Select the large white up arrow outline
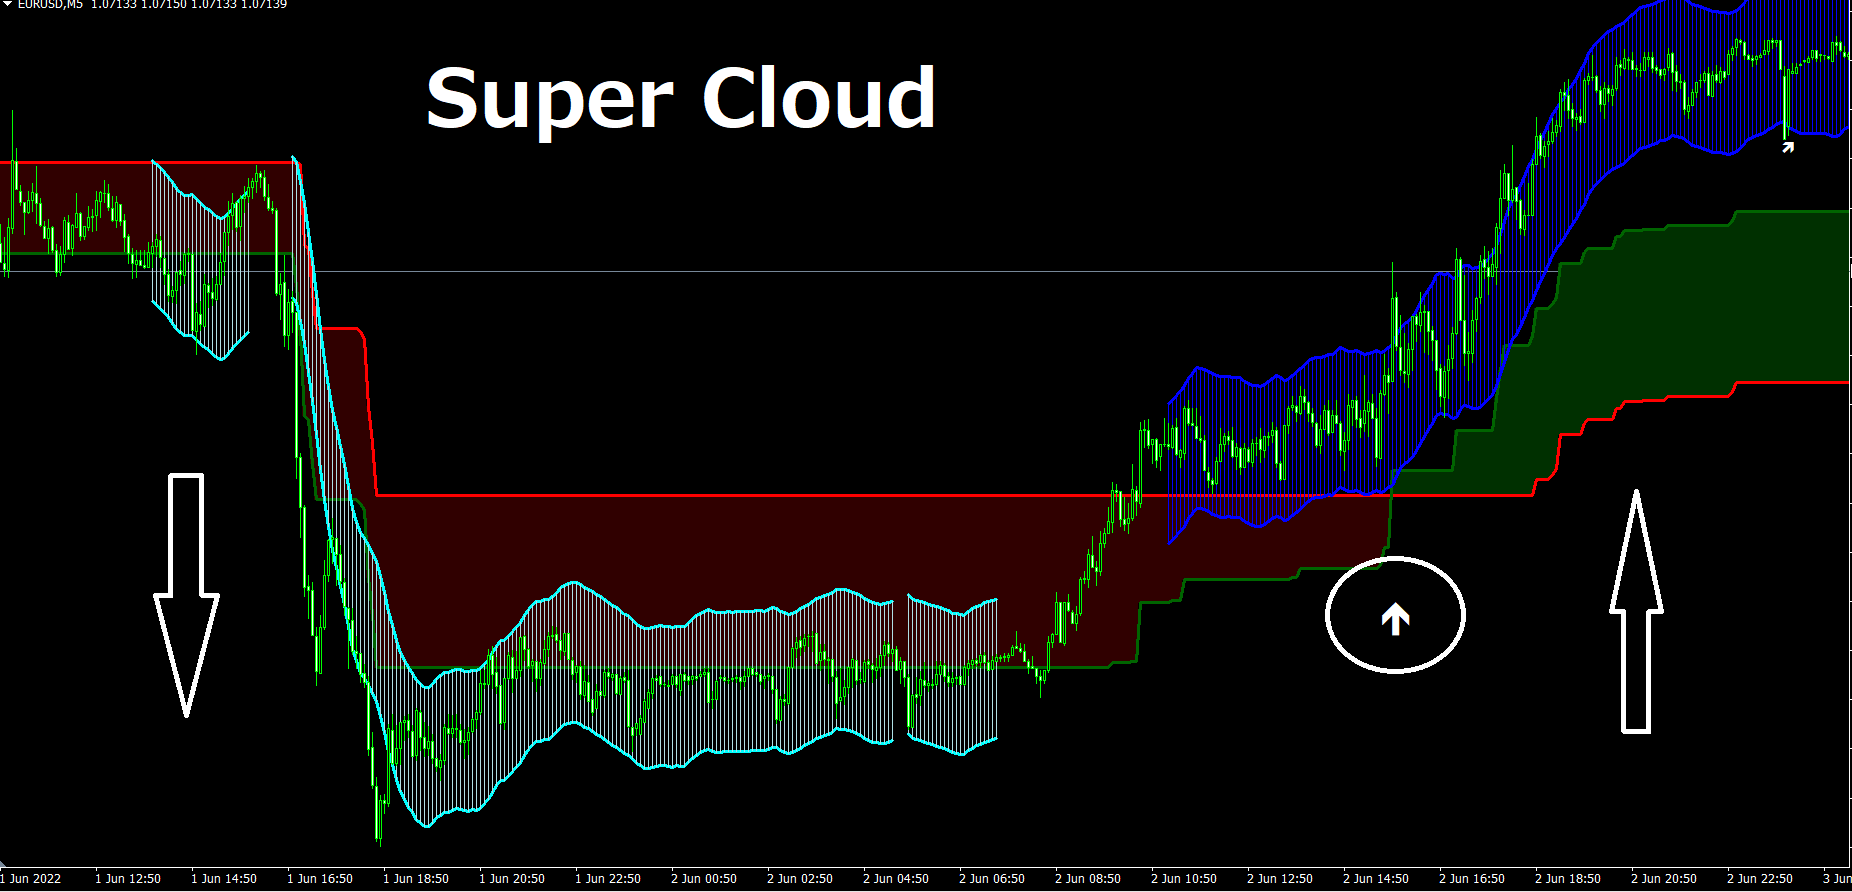Image resolution: width=1852 pixels, height=892 pixels. tap(1636, 611)
